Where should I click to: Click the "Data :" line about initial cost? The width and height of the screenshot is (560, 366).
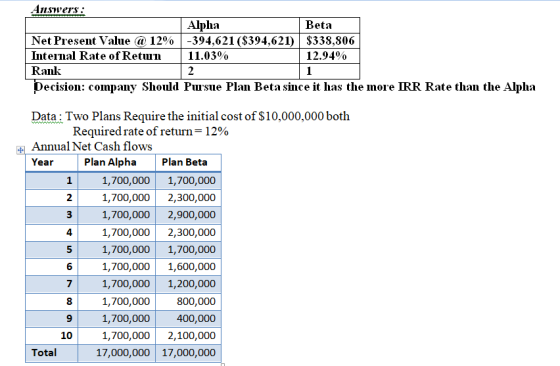[x=190, y=116]
